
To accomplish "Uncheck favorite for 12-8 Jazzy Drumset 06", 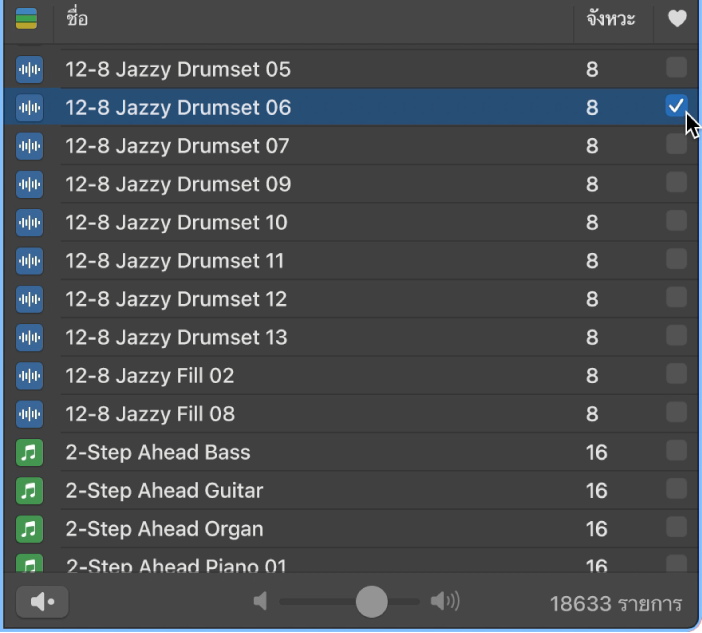I will coord(676,106).
